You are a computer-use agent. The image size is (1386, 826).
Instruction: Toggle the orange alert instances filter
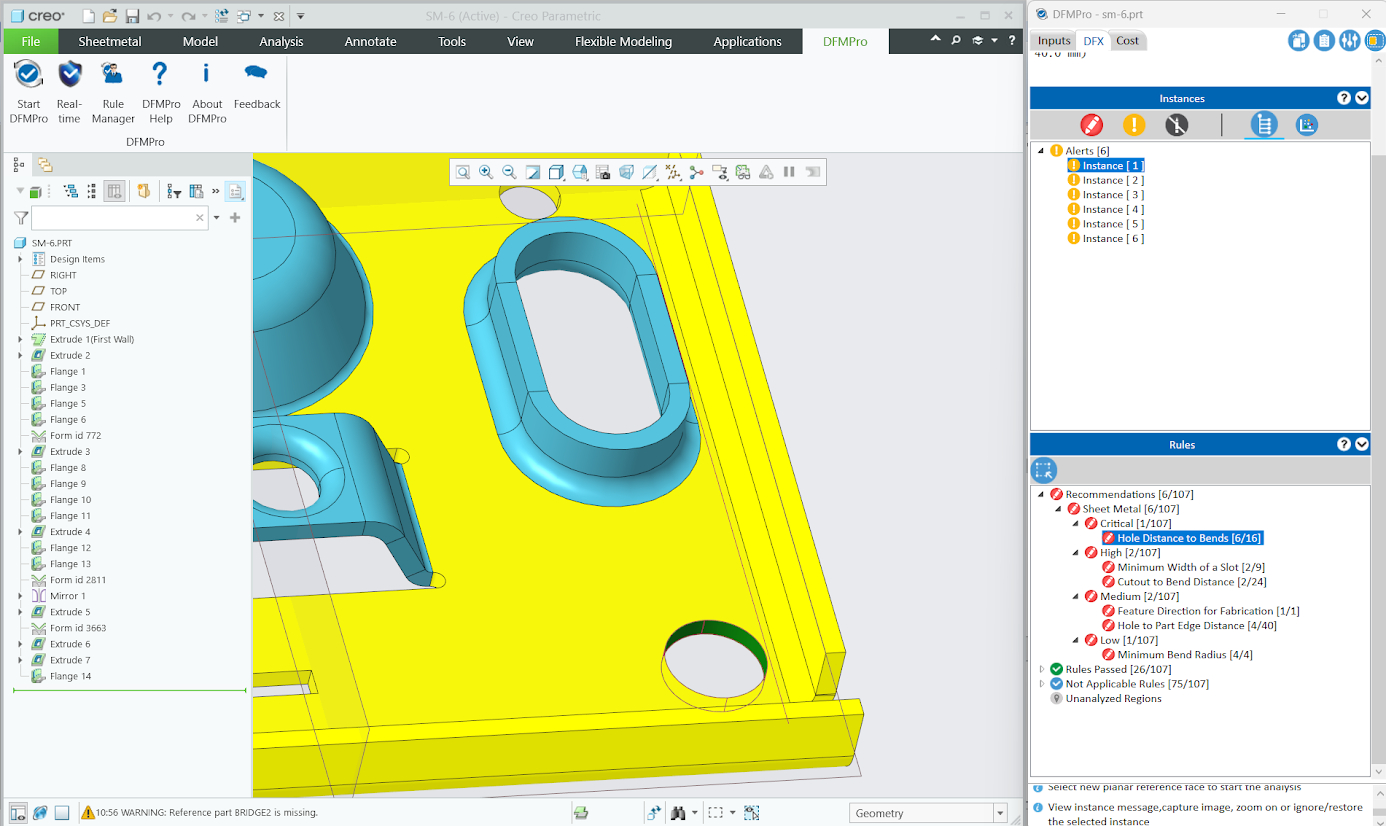[x=1134, y=125]
